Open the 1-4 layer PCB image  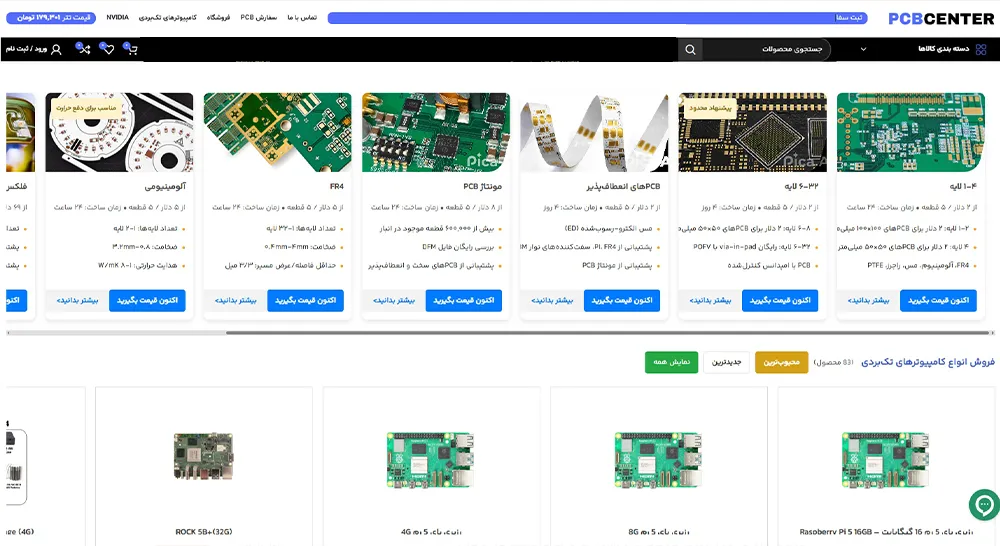click(911, 132)
